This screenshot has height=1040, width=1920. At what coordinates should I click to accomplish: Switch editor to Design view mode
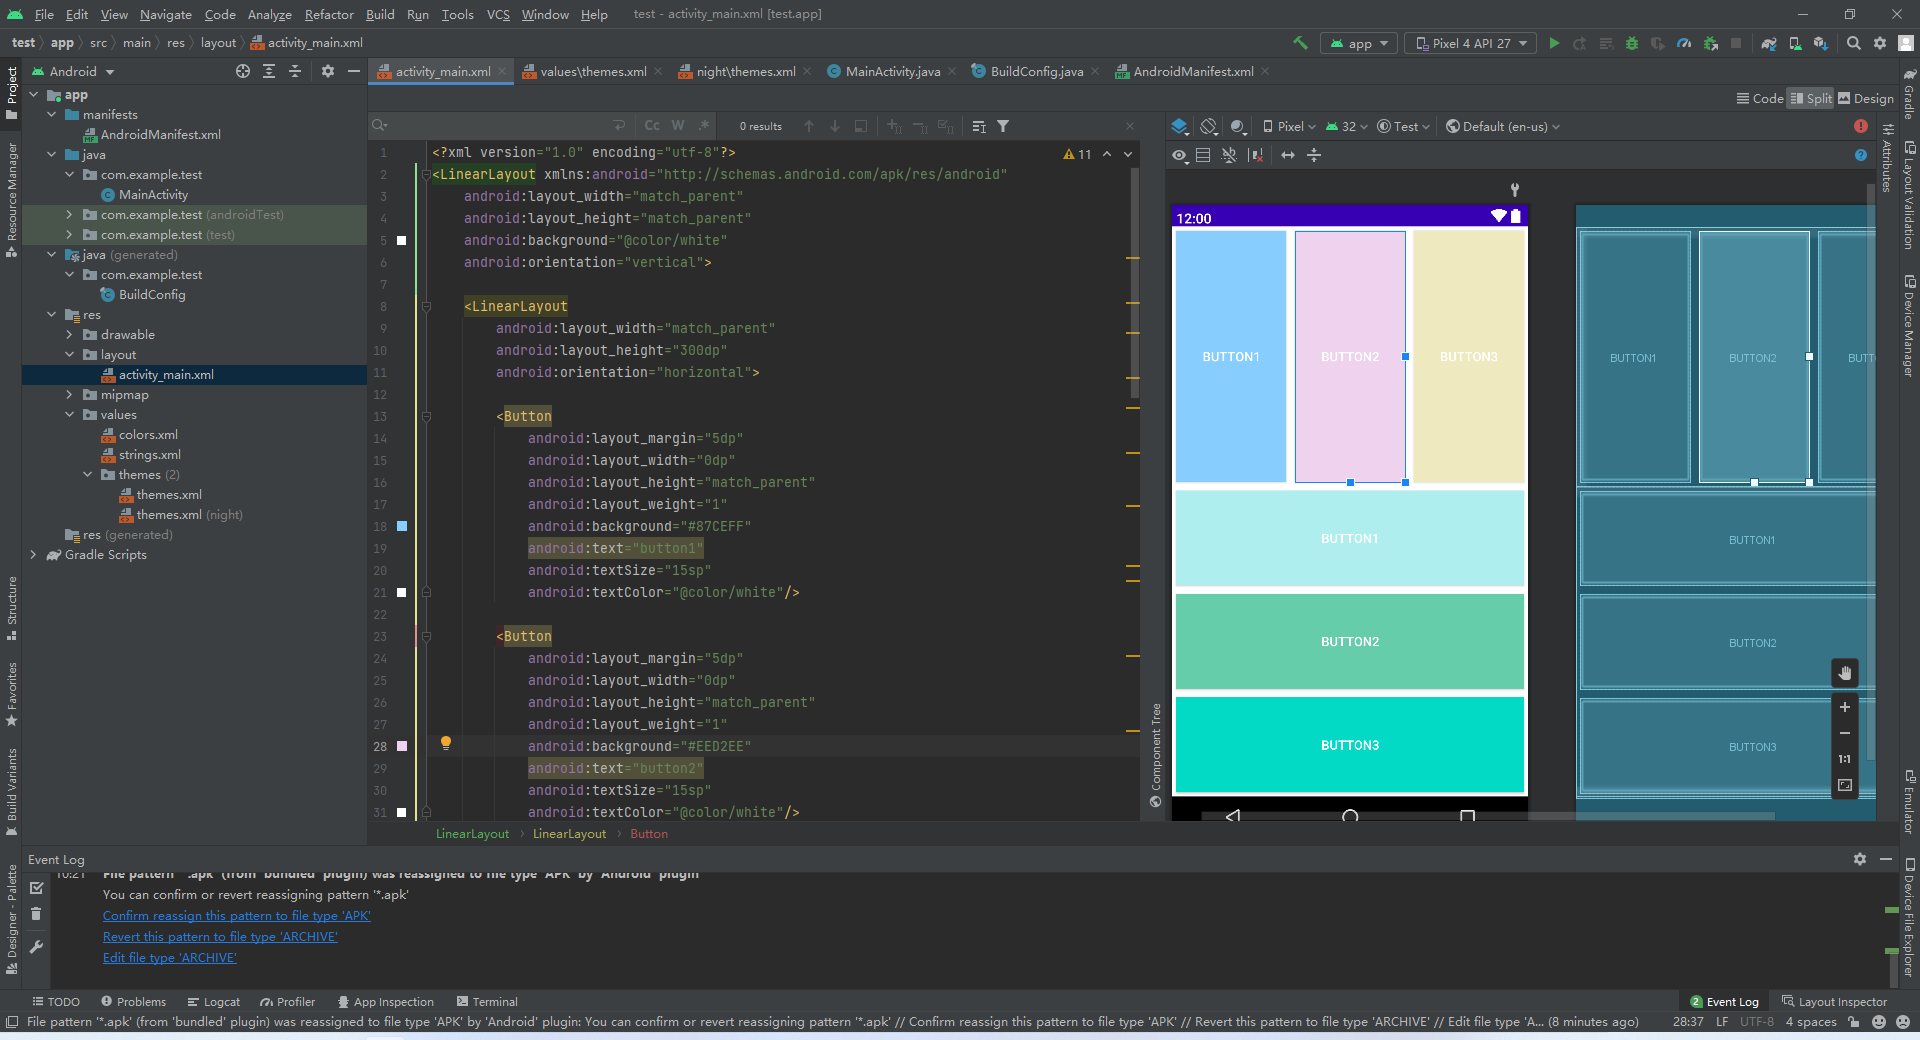(1866, 98)
